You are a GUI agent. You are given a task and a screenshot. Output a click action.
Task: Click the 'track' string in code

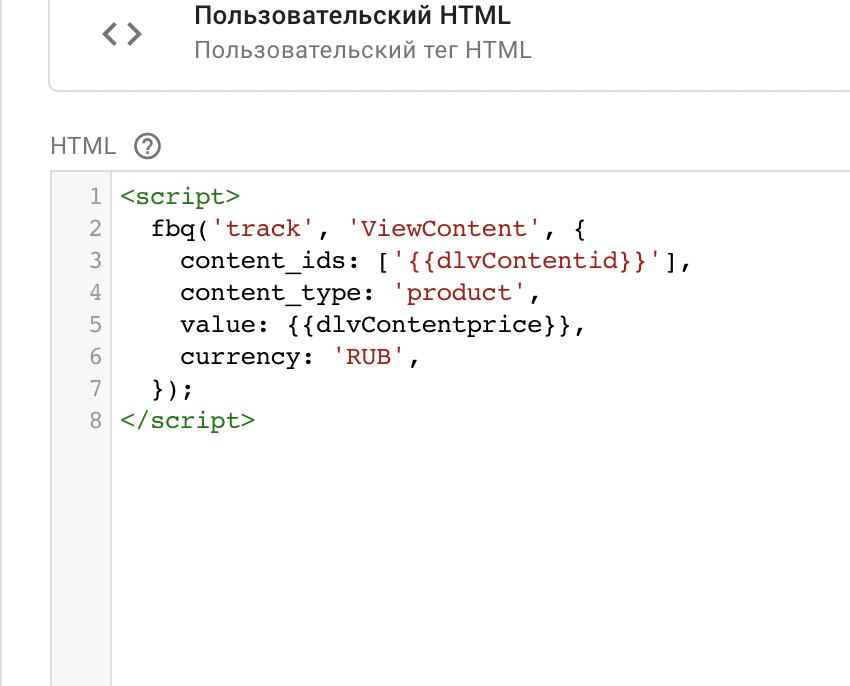263,229
